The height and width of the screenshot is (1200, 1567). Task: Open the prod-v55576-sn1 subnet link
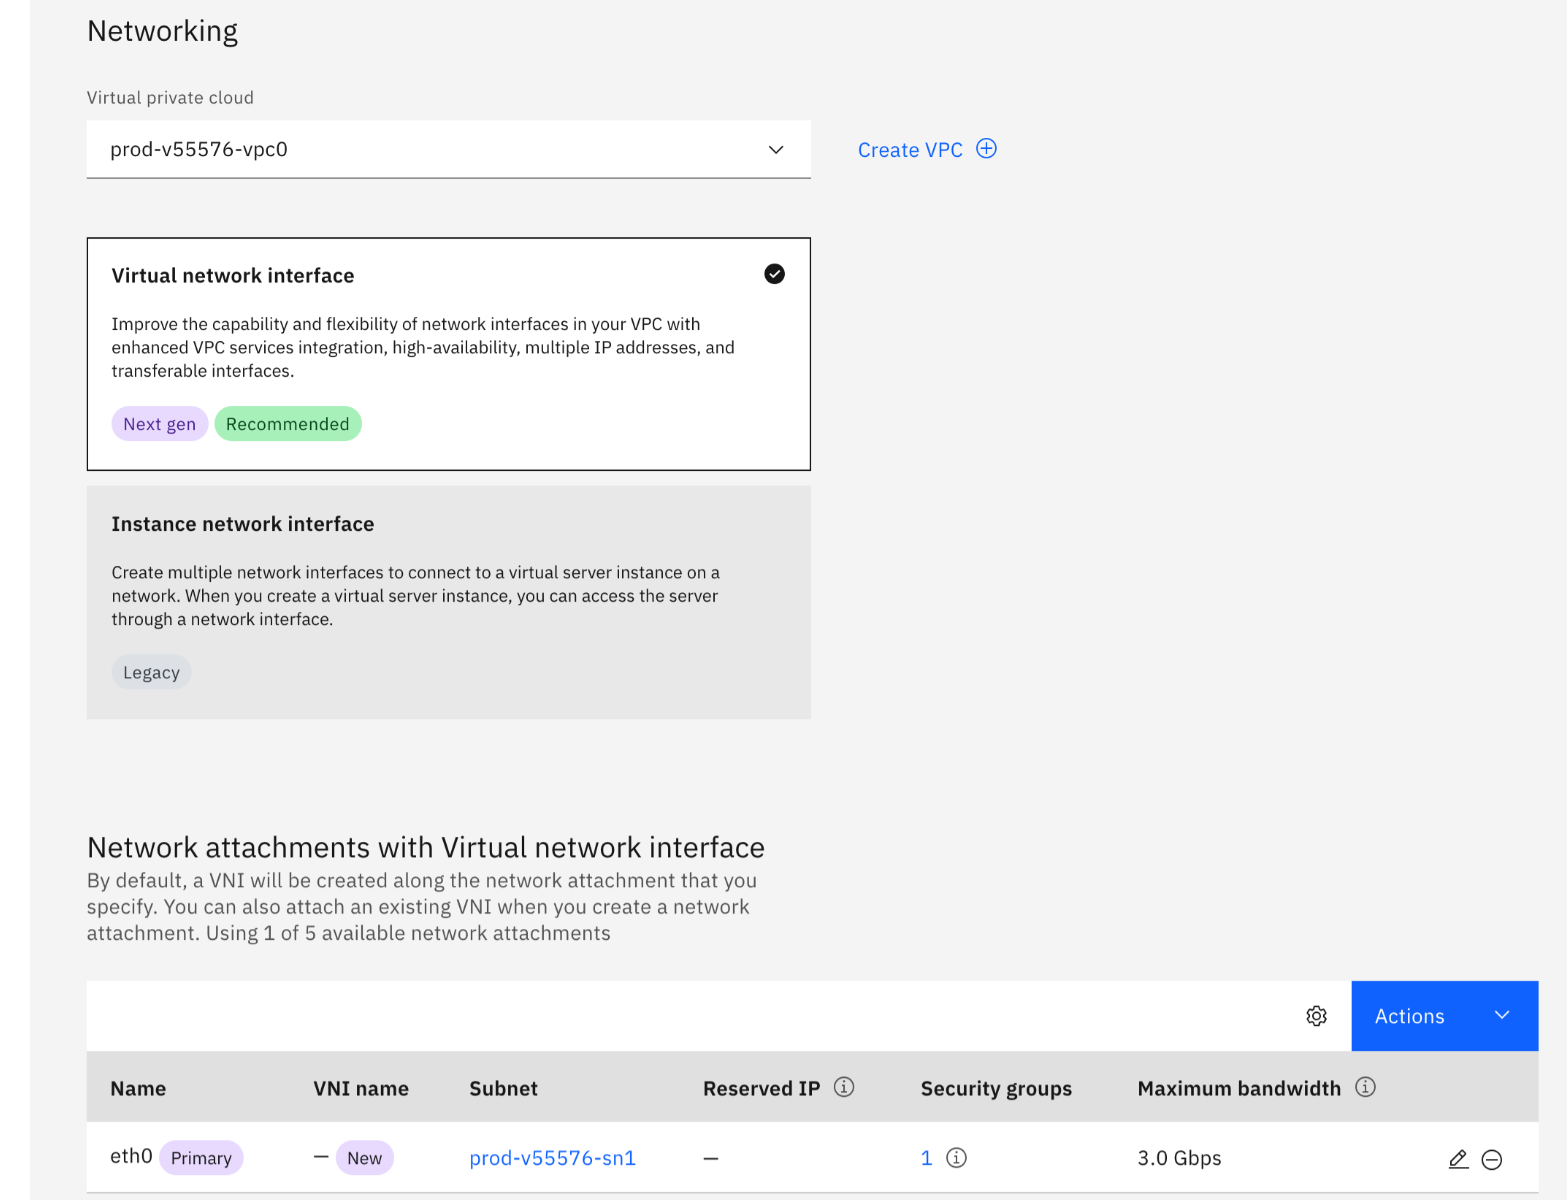point(552,1158)
